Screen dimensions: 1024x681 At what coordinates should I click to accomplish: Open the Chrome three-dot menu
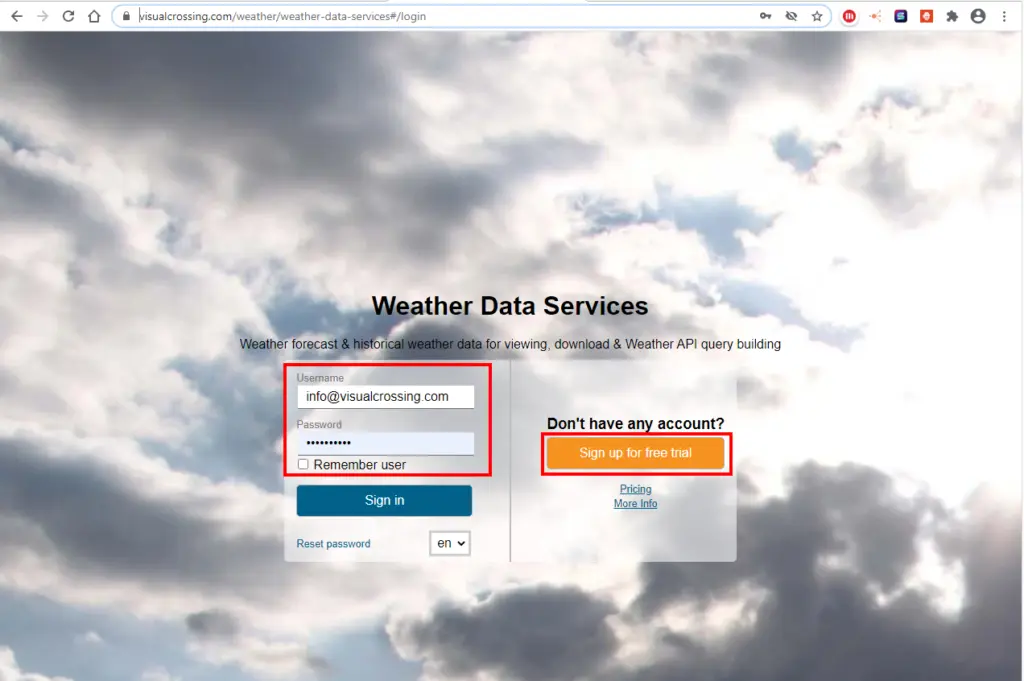(1004, 16)
